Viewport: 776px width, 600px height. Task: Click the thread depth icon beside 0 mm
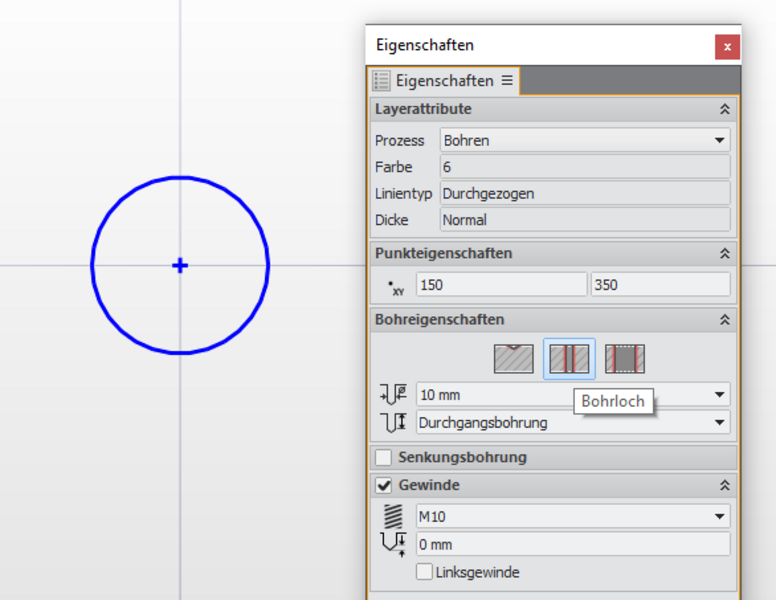393,544
